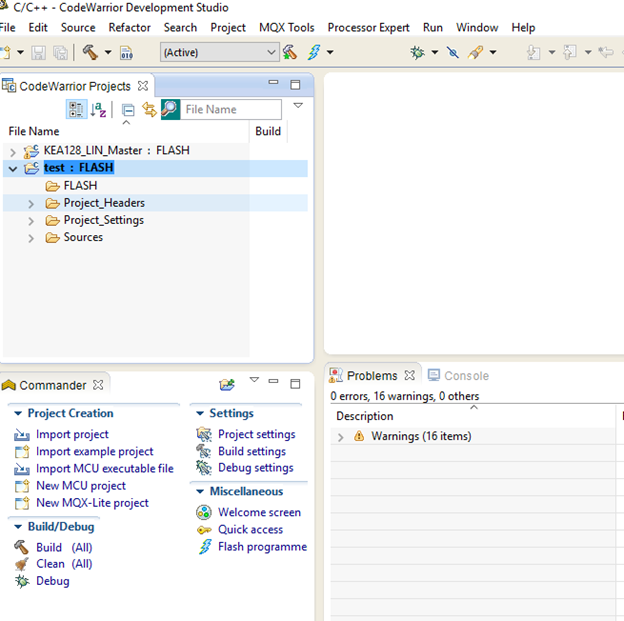Click Import MCU executable file link
This screenshot has width=624, height=621.
[x=105, y=469]
